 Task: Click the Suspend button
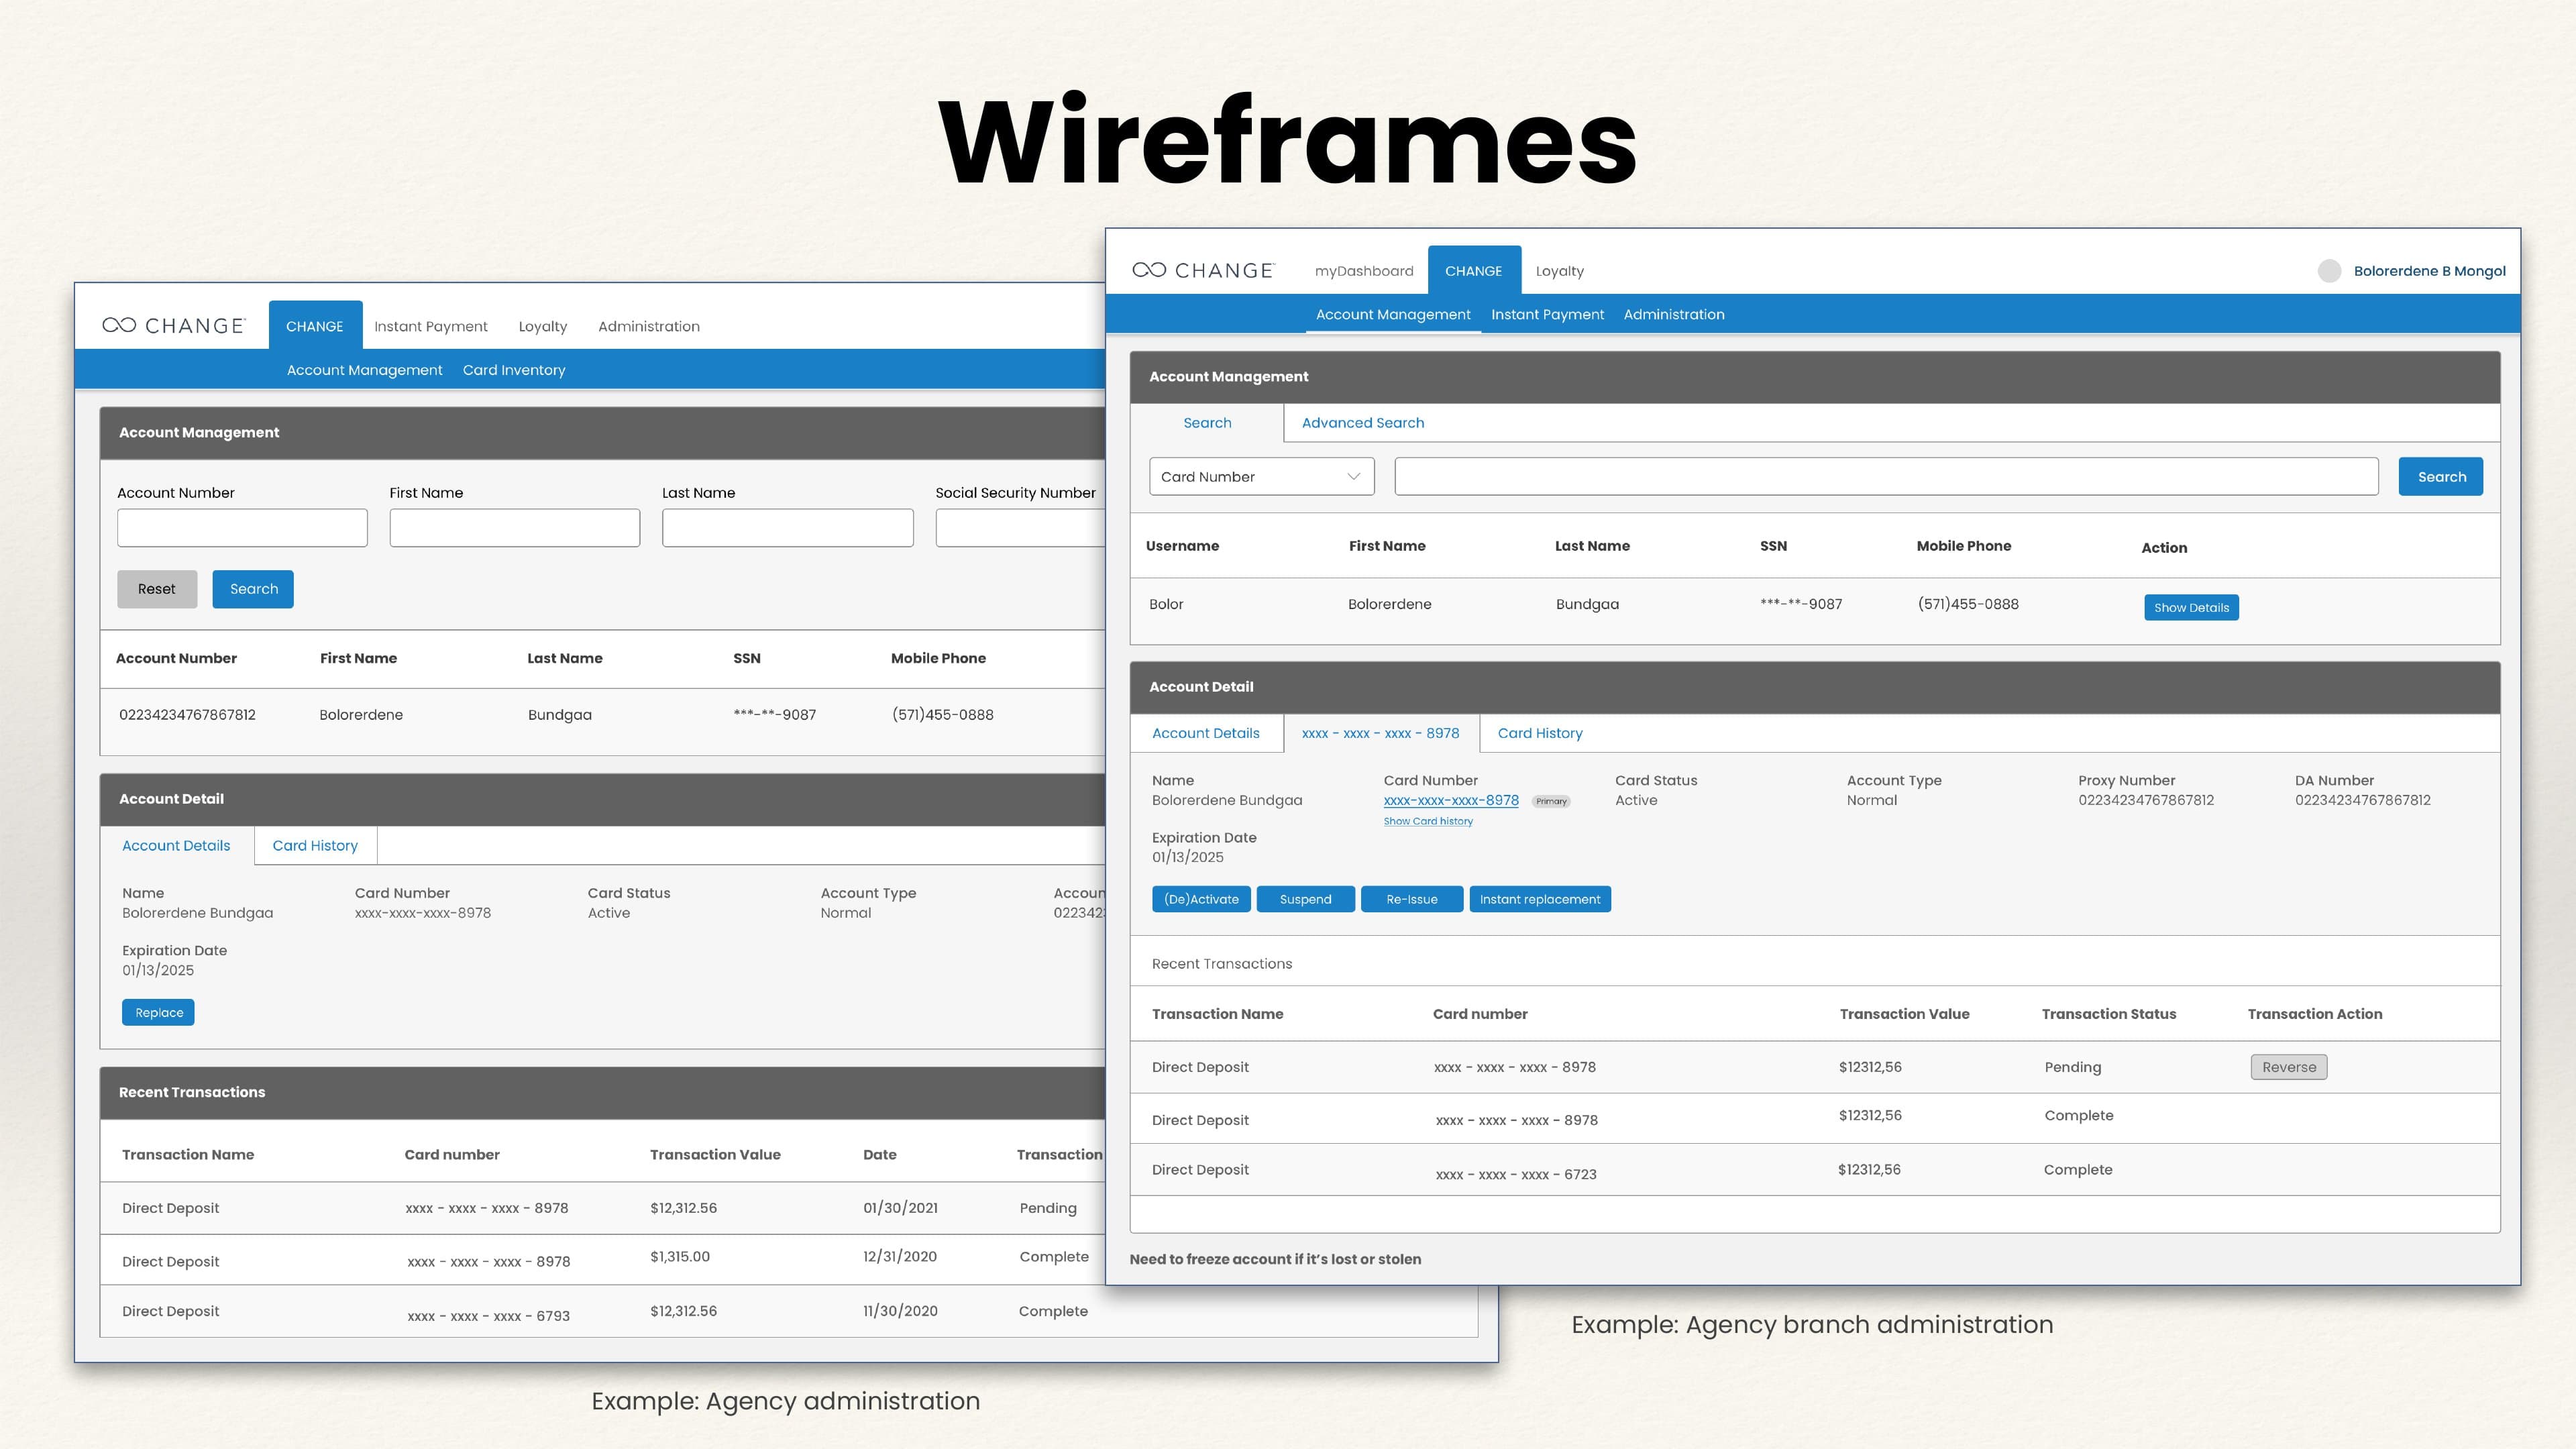(x=1305, y=899)
